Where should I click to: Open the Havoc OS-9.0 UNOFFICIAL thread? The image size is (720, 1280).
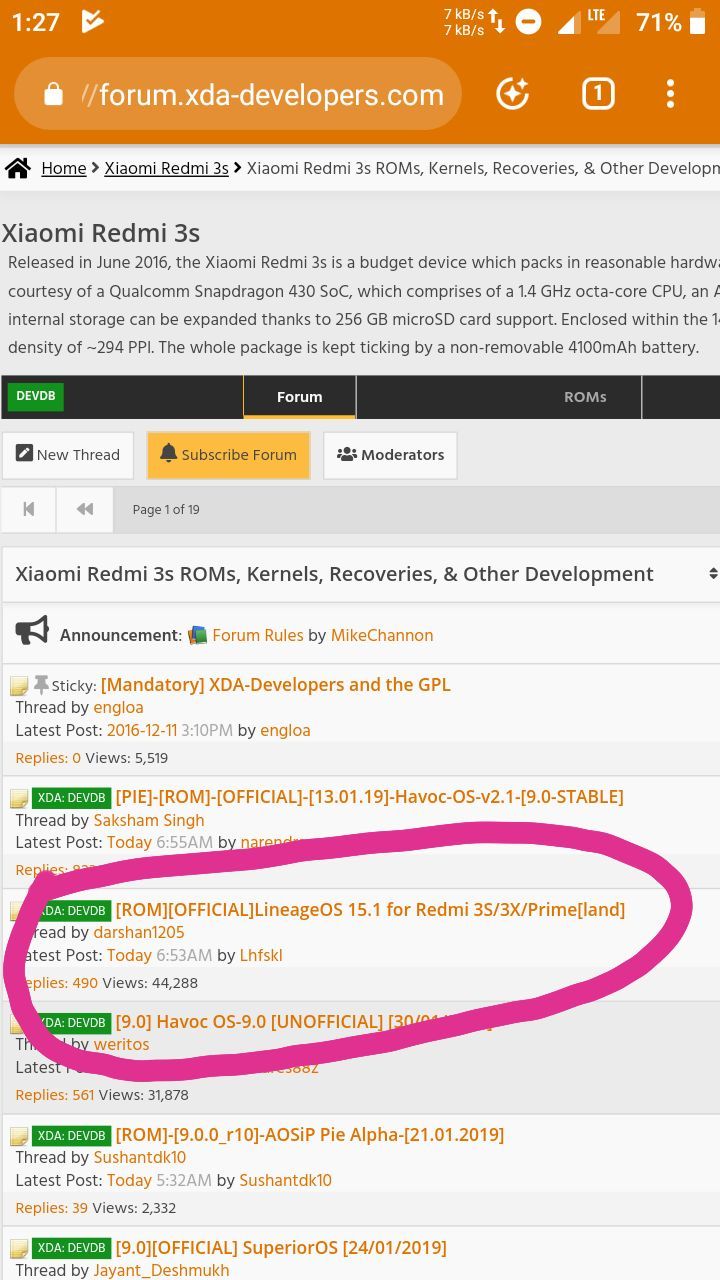pos(302,1022)
